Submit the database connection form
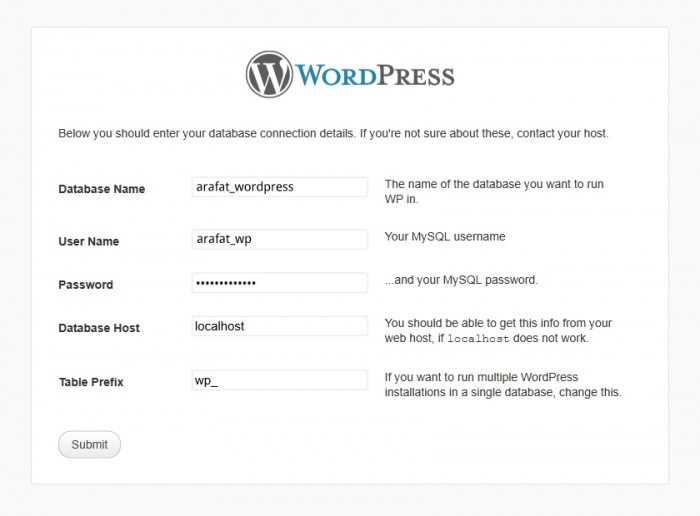The width and height of the screenshot is (700, 516). 89,445
